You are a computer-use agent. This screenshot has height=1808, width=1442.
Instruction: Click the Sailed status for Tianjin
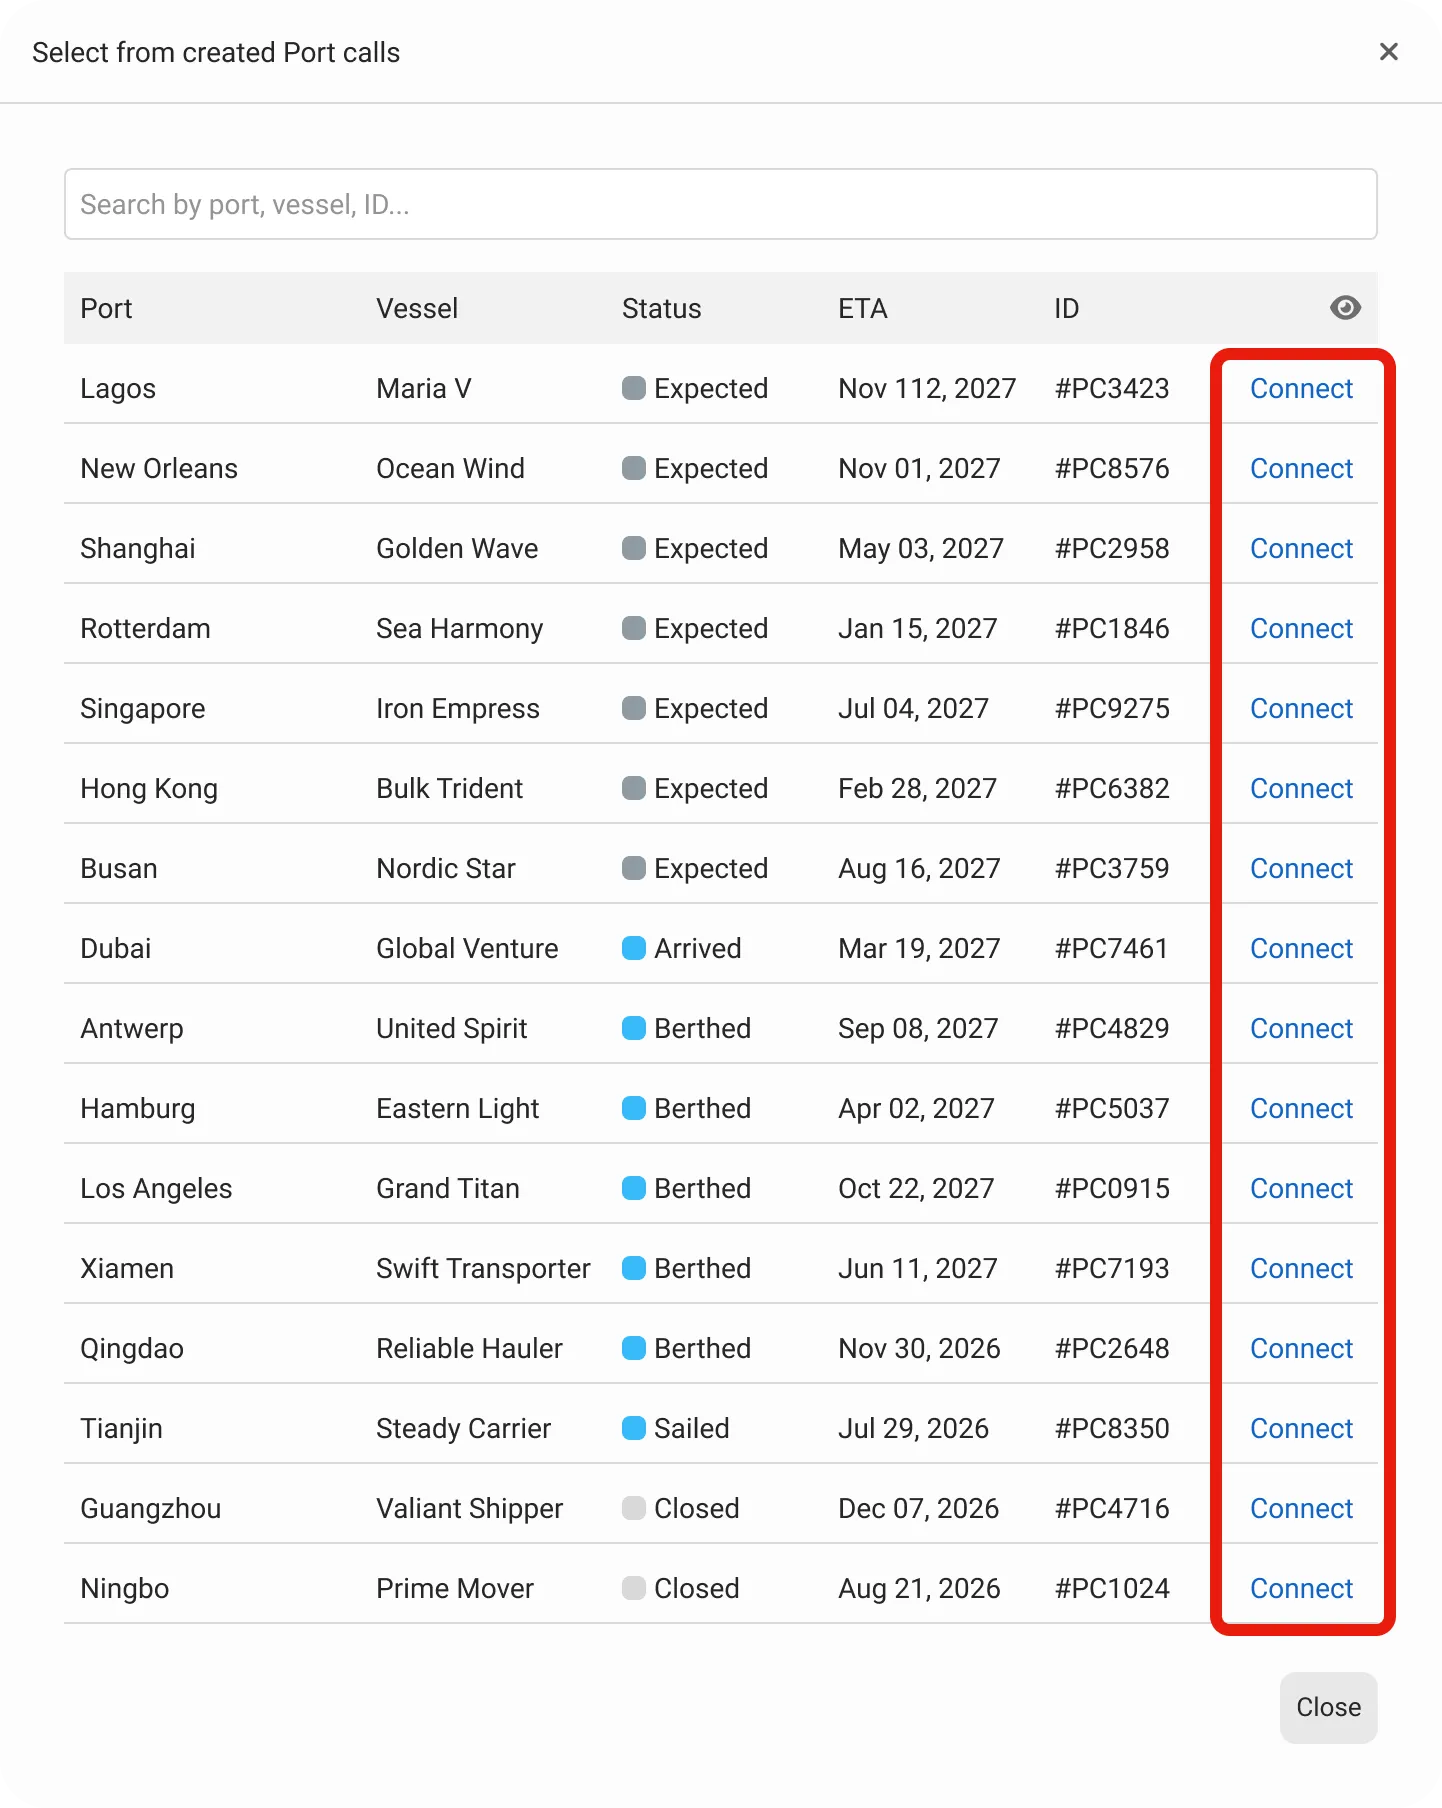[x=676, y=1428]
